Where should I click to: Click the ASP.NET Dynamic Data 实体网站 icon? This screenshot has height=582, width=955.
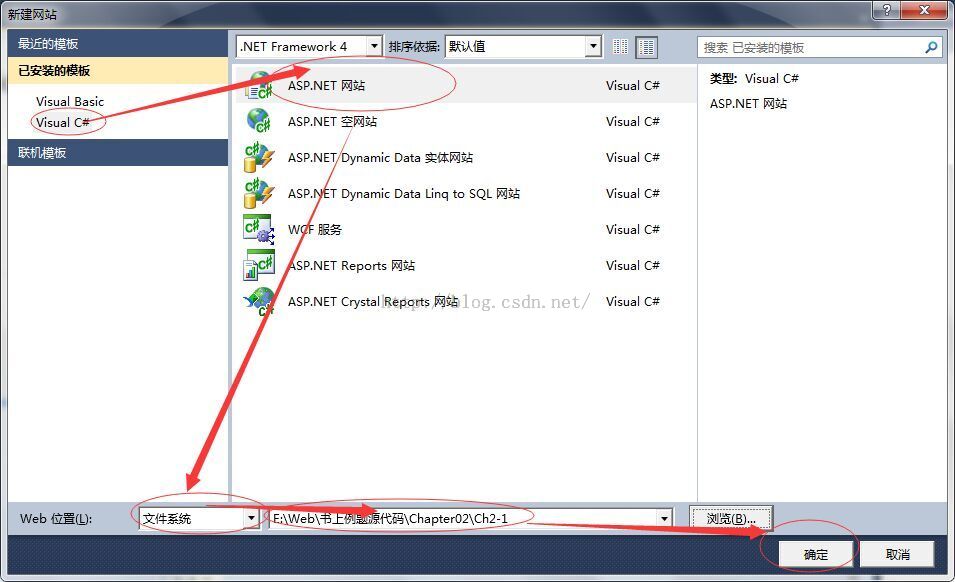[x=259, y=157]
